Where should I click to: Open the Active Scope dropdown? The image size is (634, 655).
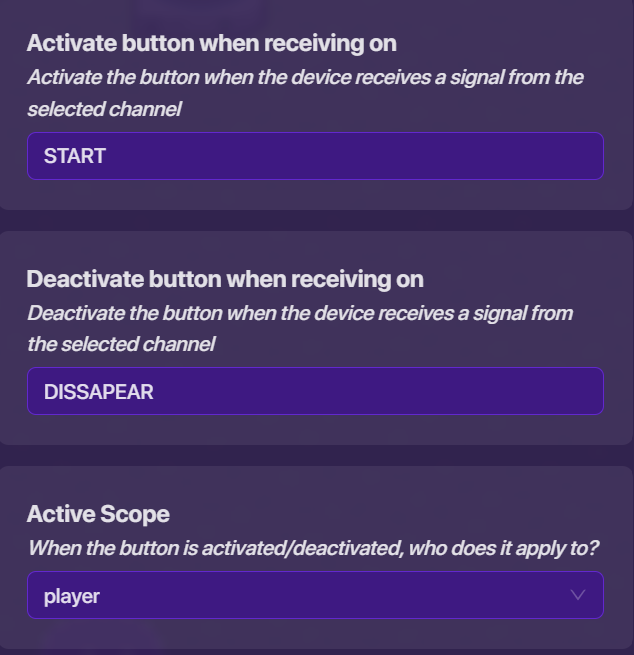coord(315,596)
